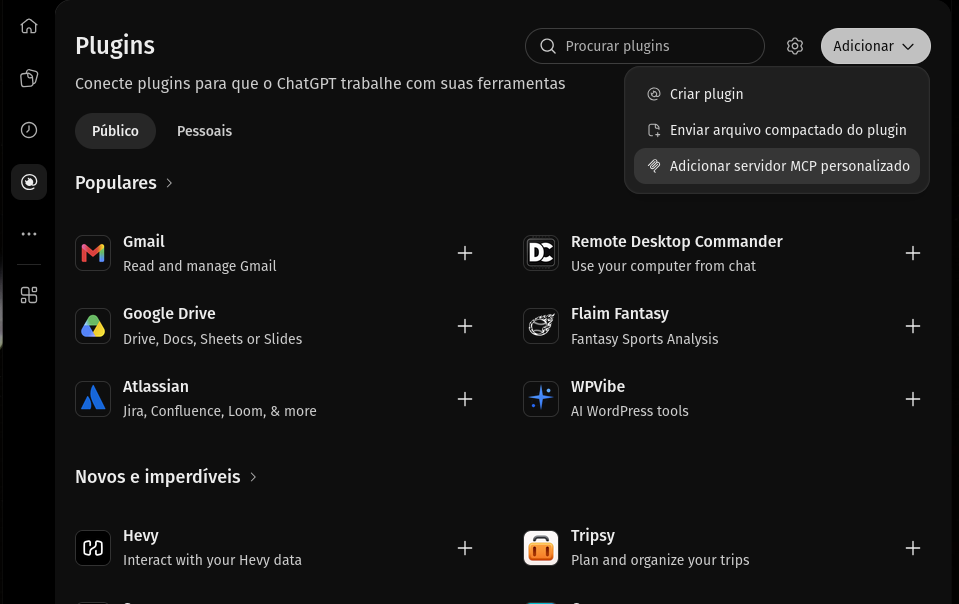Expand the Populares section chevron

coord(169,183)
